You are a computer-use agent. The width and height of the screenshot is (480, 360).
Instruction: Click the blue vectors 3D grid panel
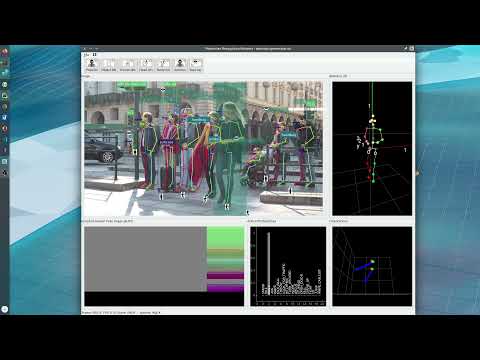pyautogui.click(x=372, y=266)
